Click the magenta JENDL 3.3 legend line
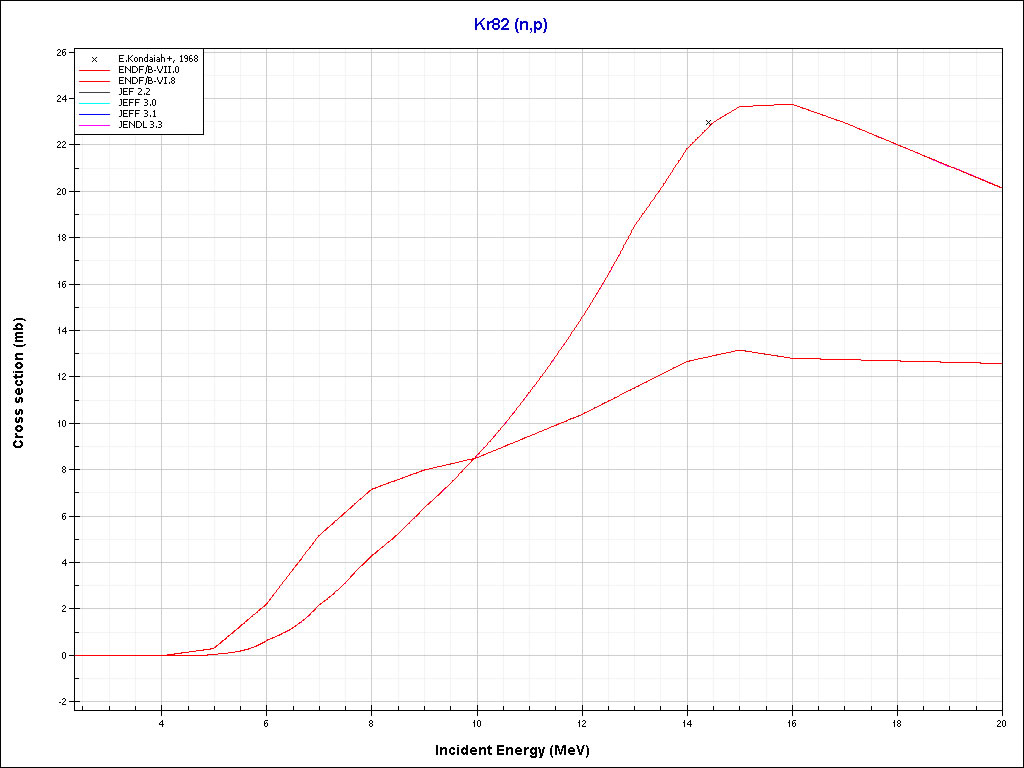1024x768 pixels. [x=94, y=125]
